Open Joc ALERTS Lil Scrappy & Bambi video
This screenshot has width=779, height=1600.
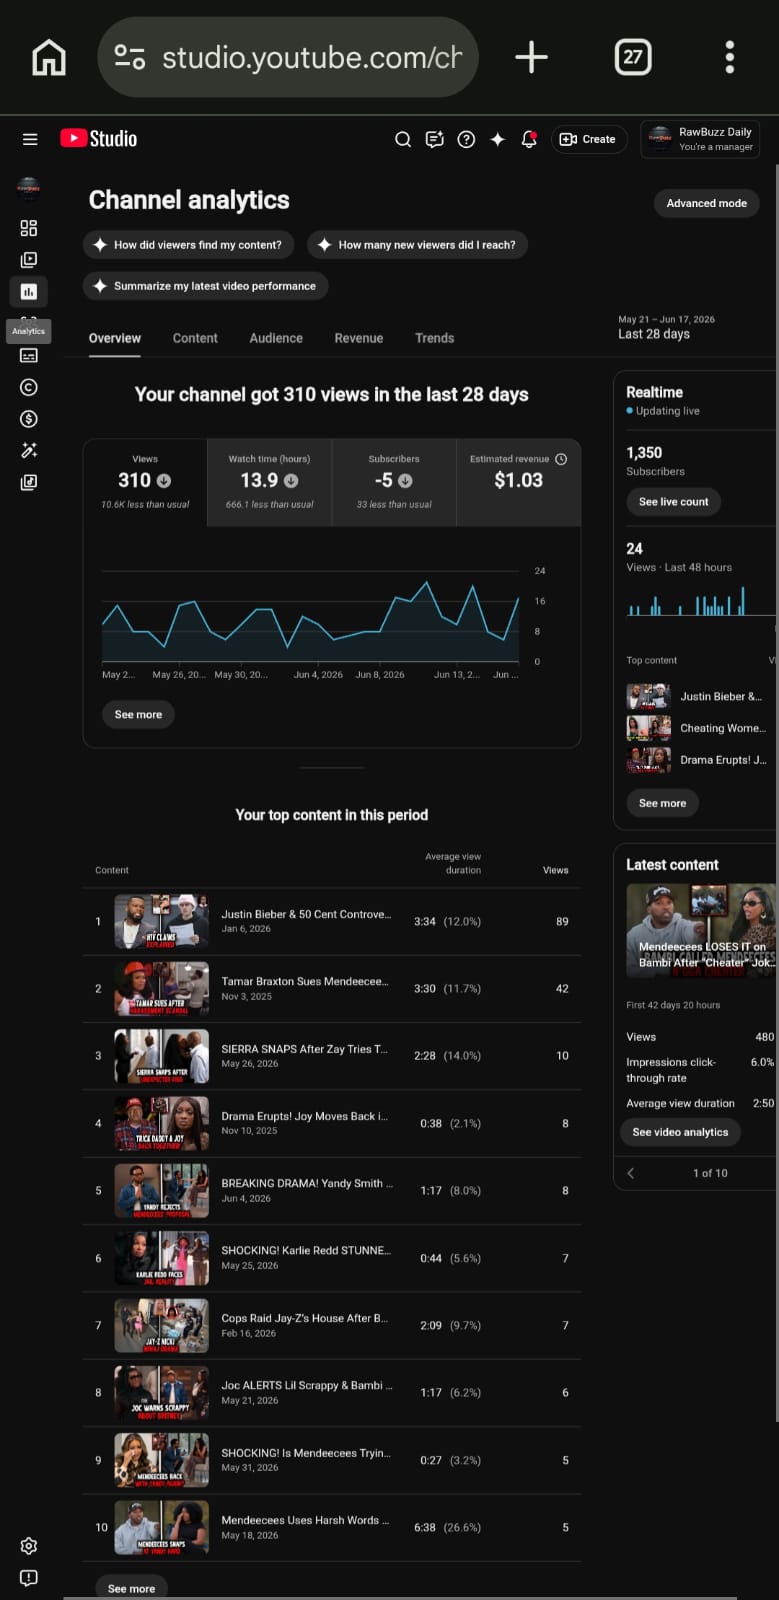[x=331, y=1393]
